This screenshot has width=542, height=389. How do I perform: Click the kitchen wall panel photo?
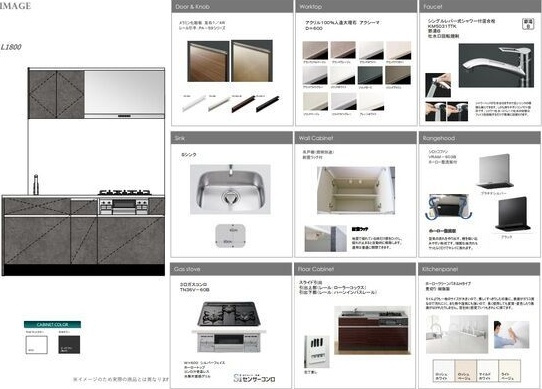pyautogui.click(x=457, y=334)
